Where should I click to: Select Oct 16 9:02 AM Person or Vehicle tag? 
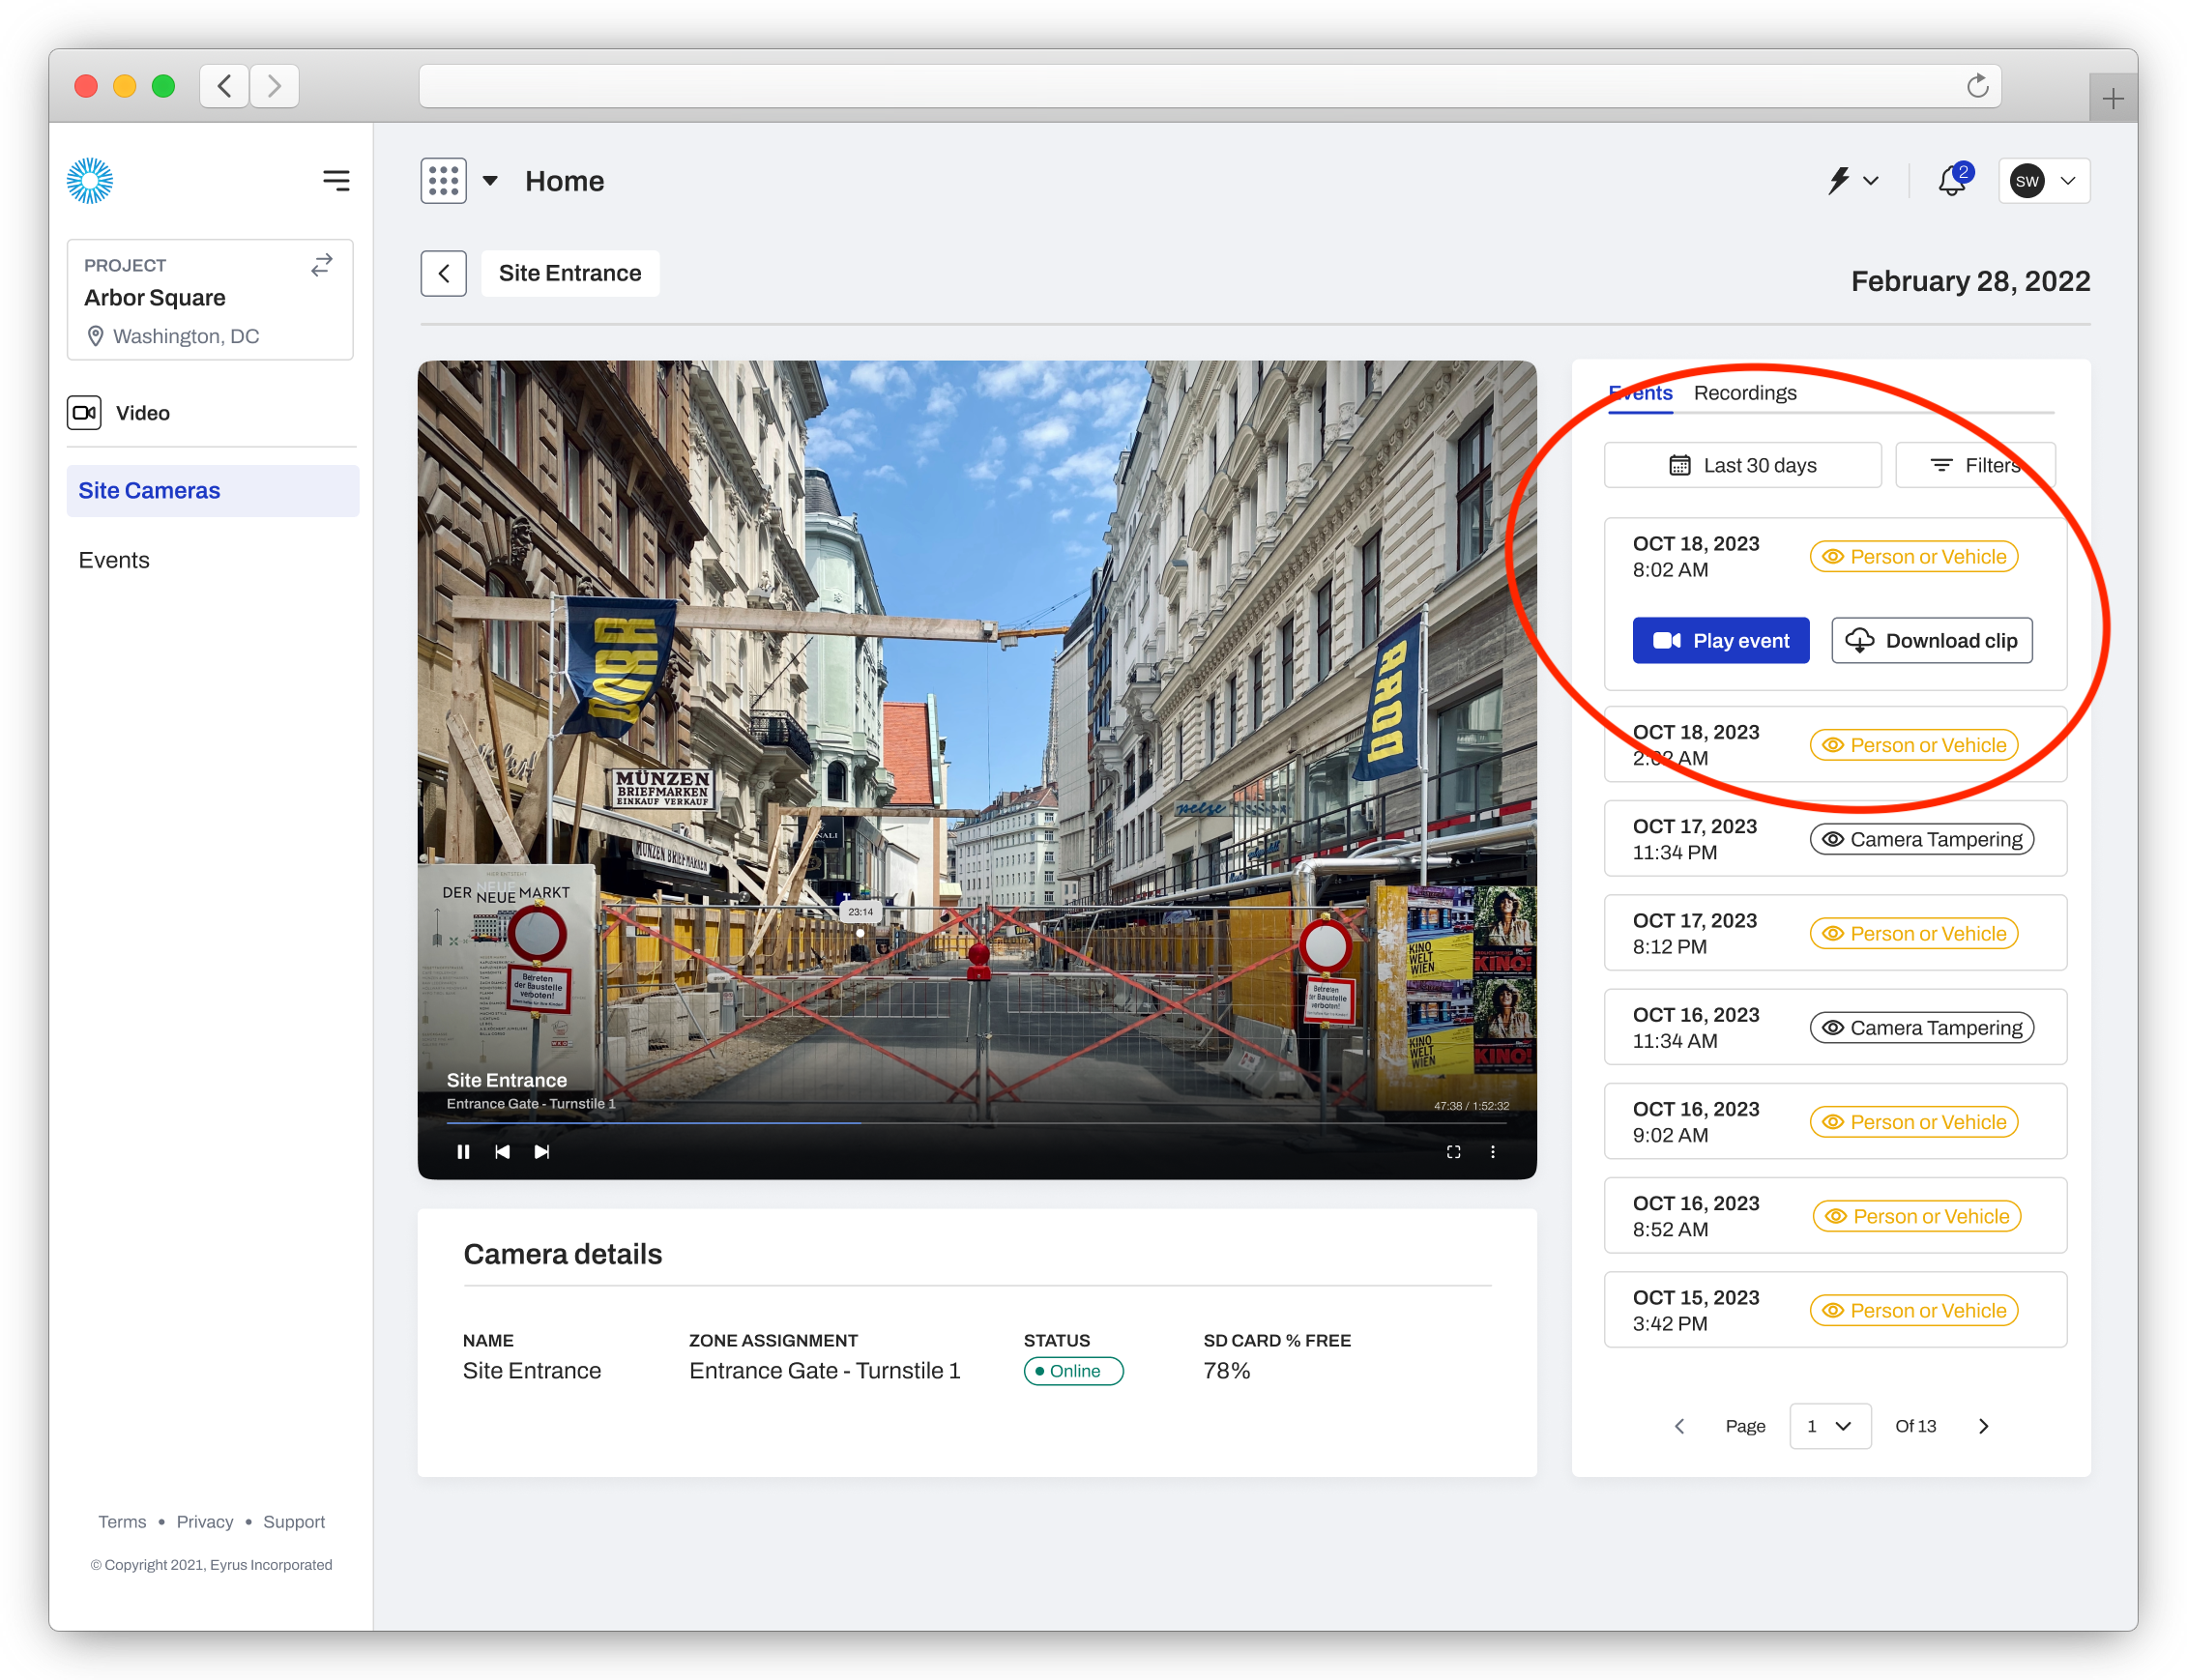(1913, 1122)
